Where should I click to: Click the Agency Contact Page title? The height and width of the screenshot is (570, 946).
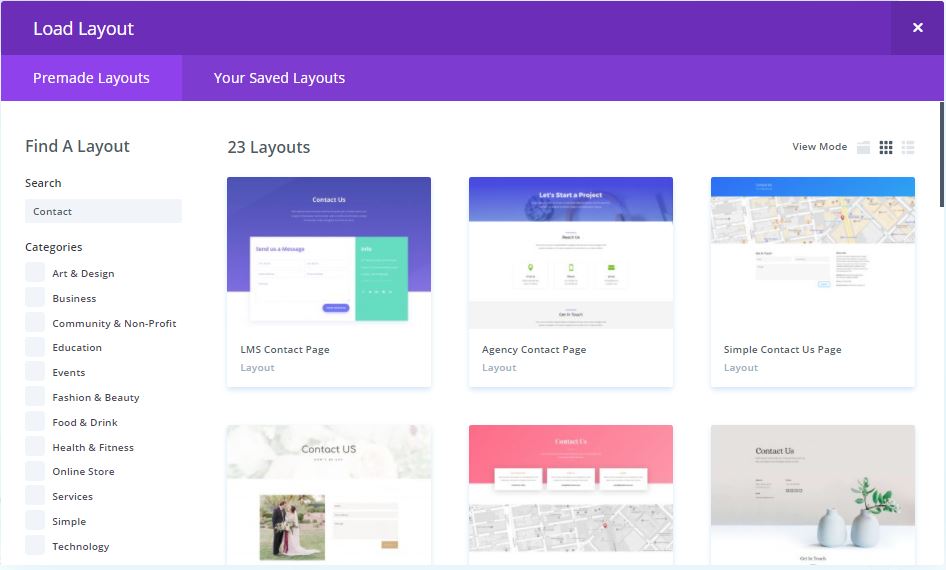click(534, 349)
